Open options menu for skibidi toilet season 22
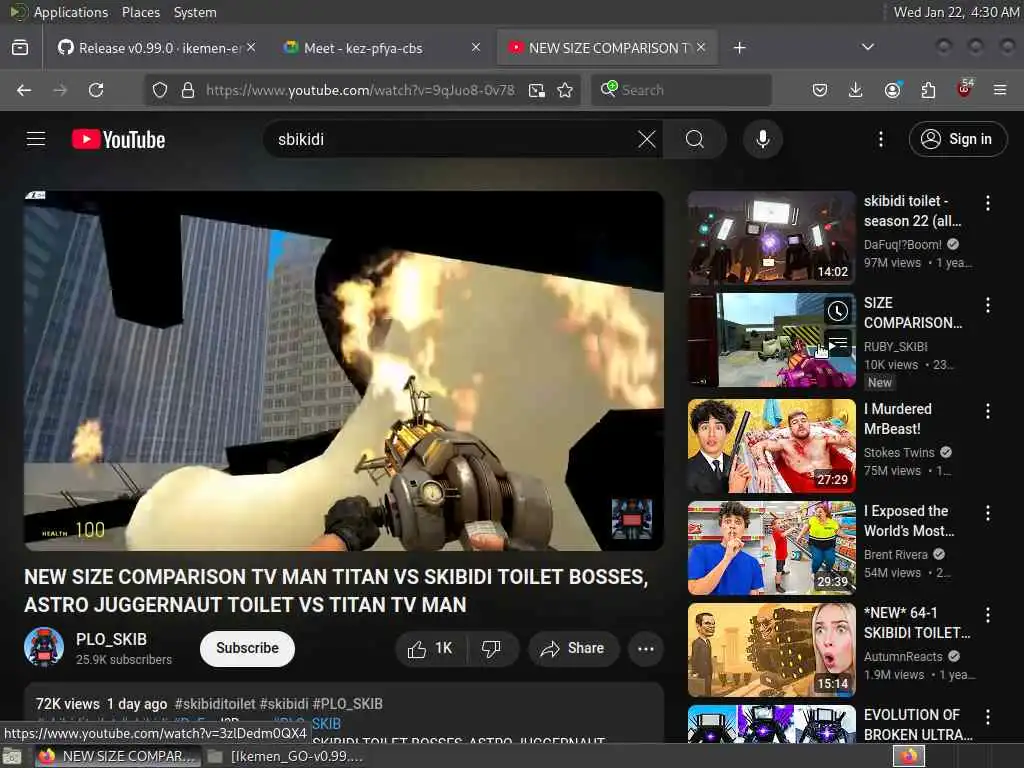 (987, 203)
